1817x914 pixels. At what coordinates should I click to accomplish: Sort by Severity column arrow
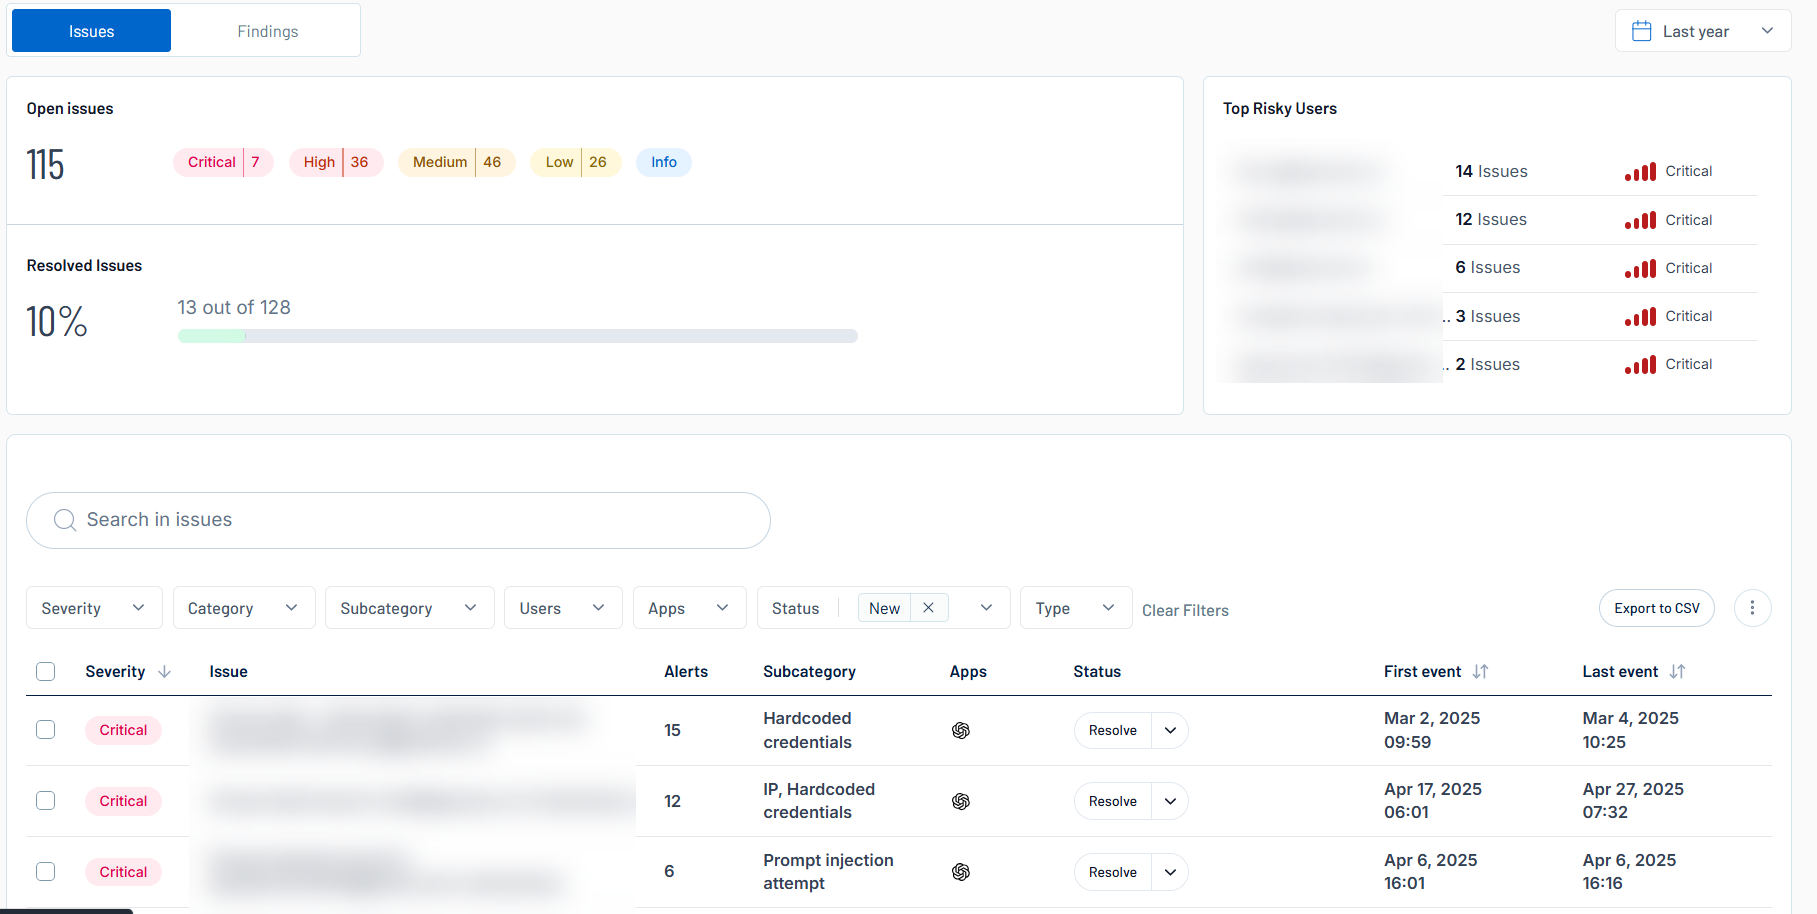(x=165, y=672)
